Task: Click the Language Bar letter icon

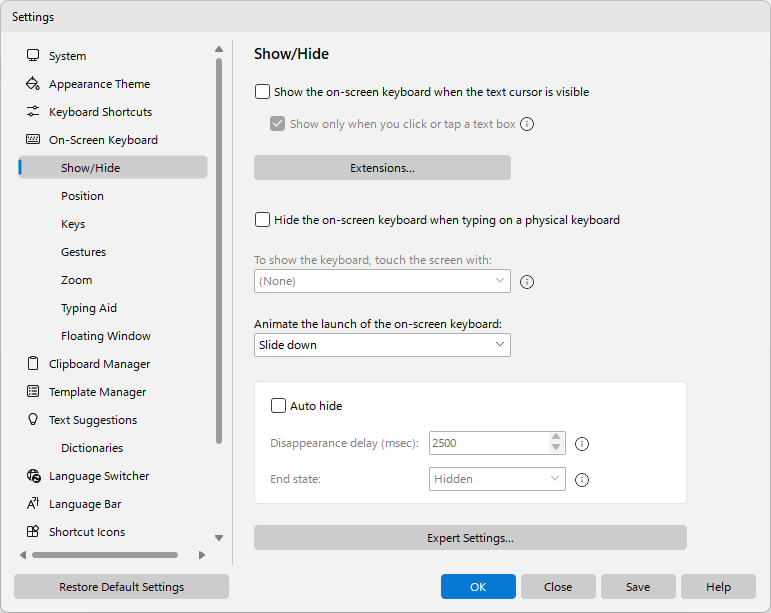Action: [33, 503]
